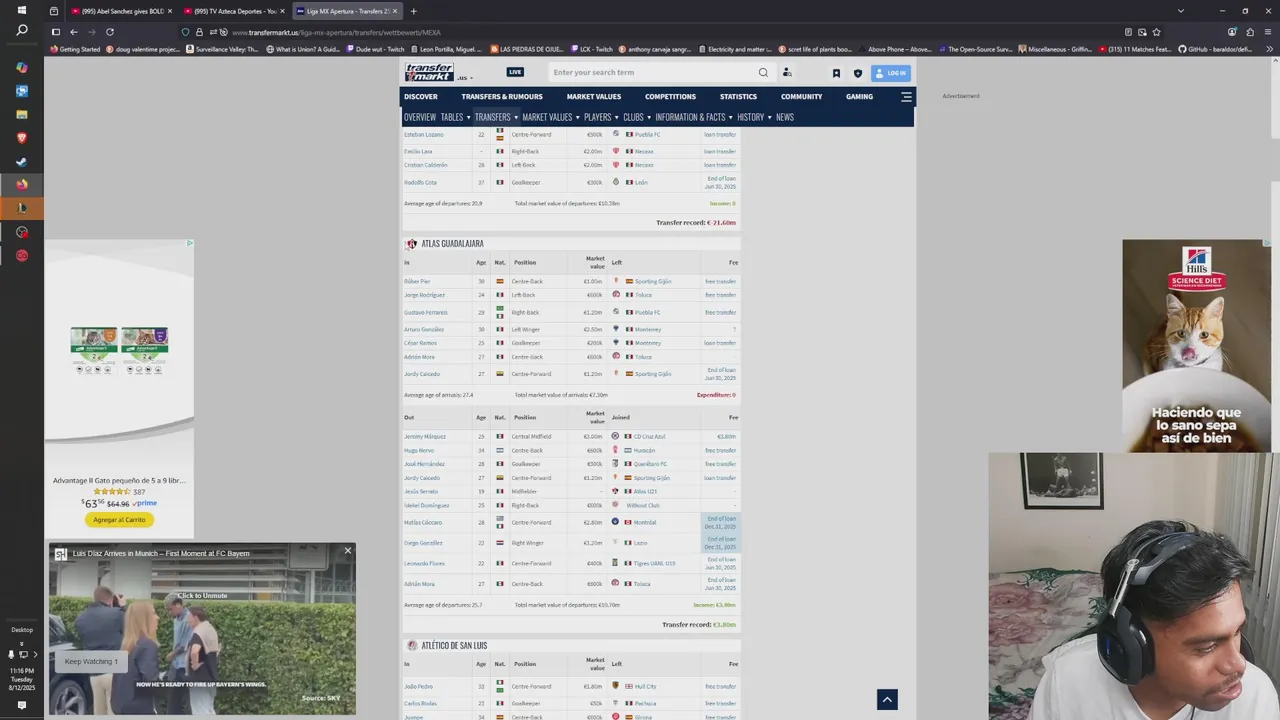
Task: Reload the current page
Action: click(x=110, y=32)
